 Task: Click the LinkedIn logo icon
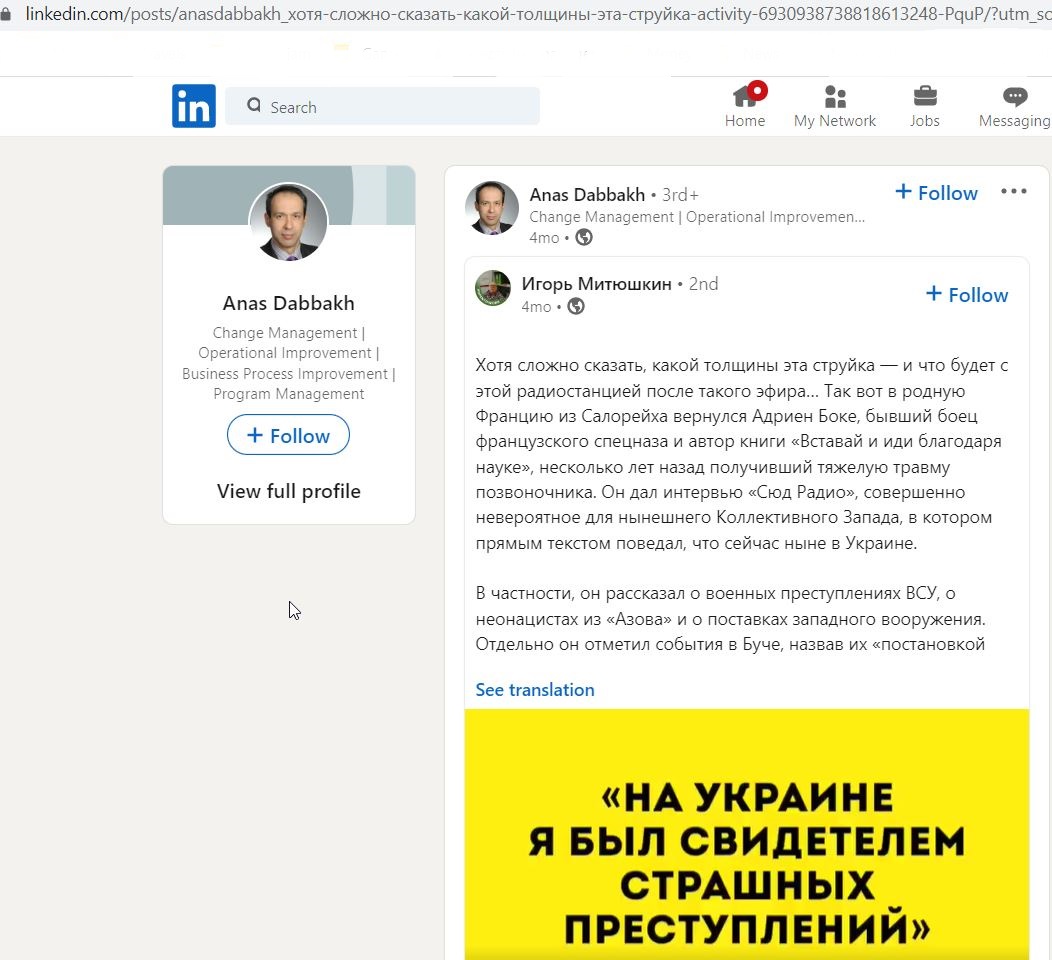[x=193, y=106]
